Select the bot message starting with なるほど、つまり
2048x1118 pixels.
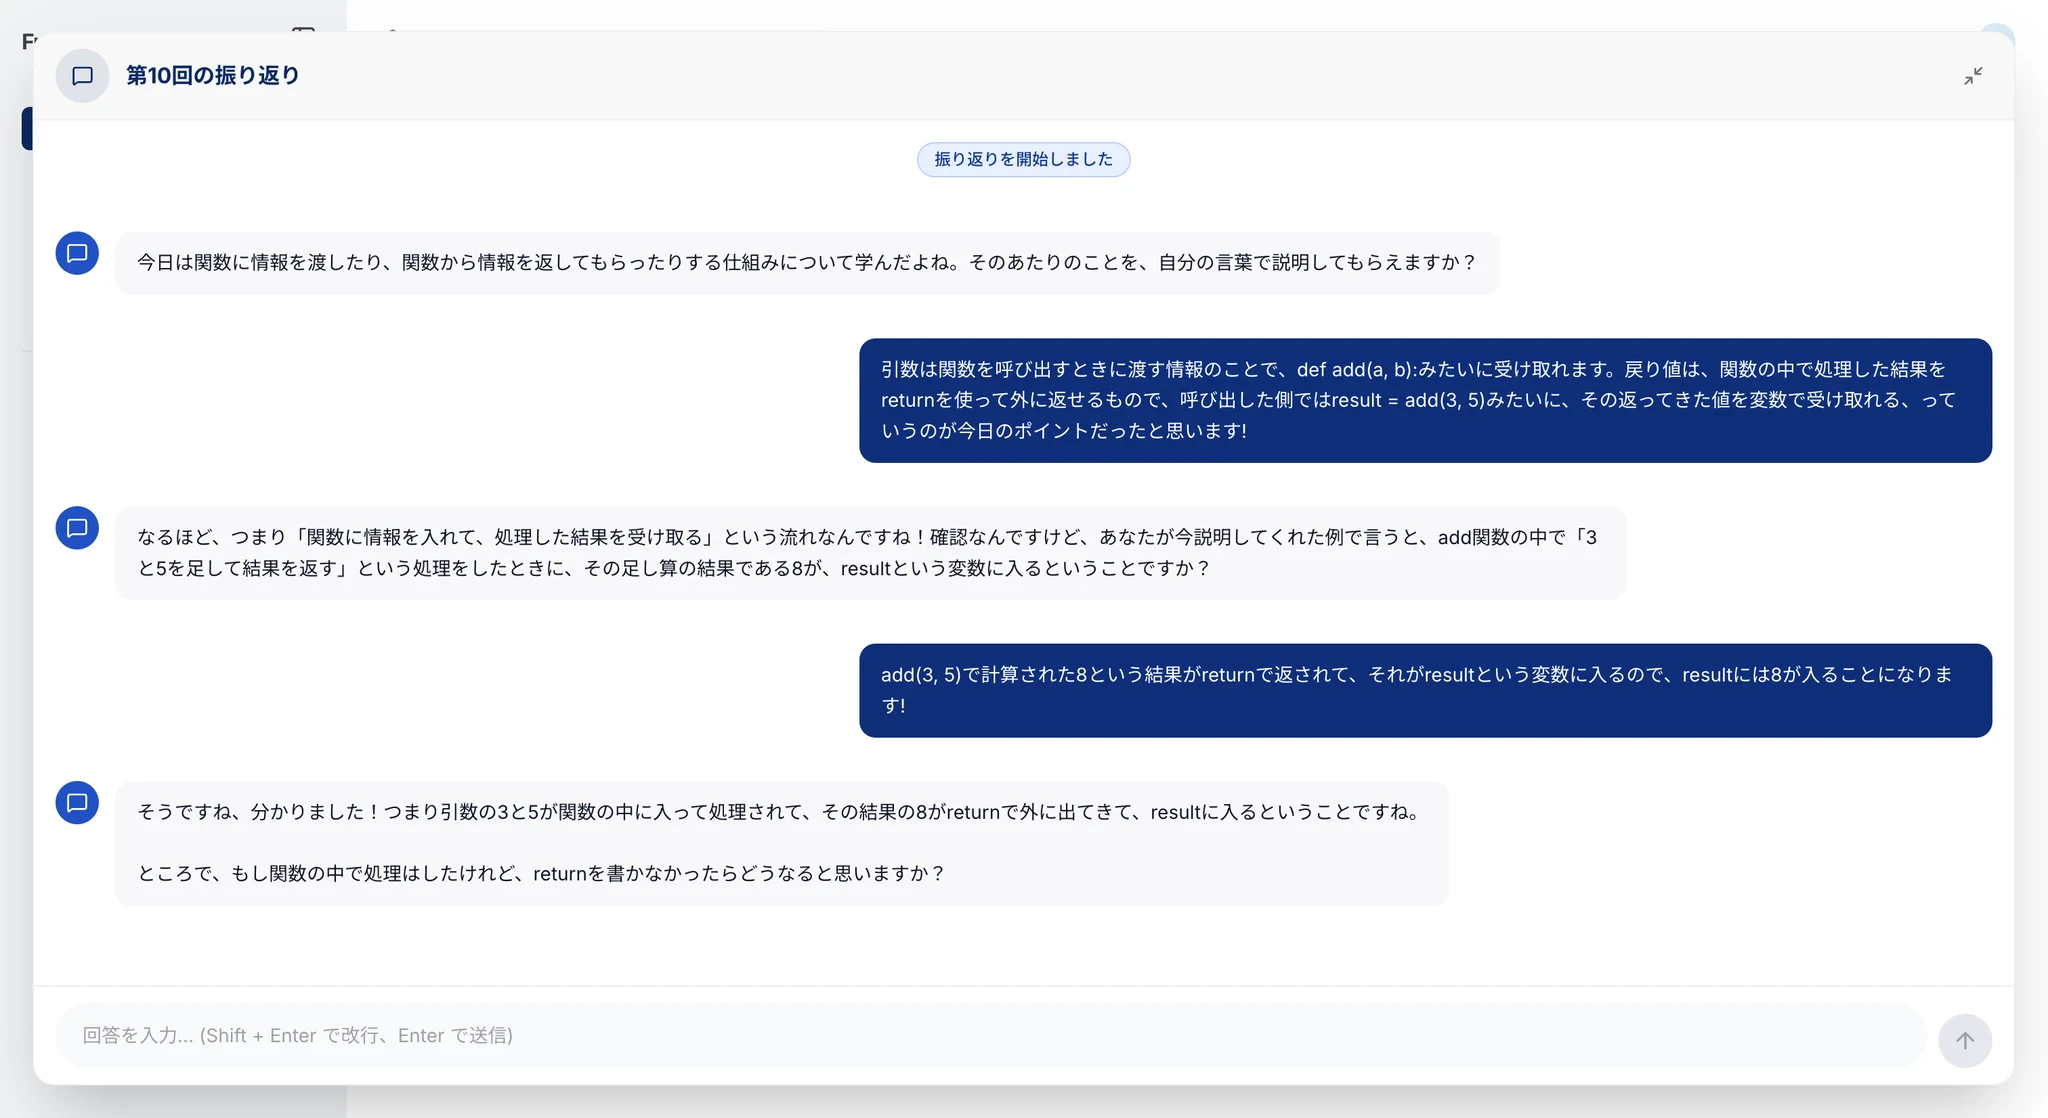(x=870, y=553)
